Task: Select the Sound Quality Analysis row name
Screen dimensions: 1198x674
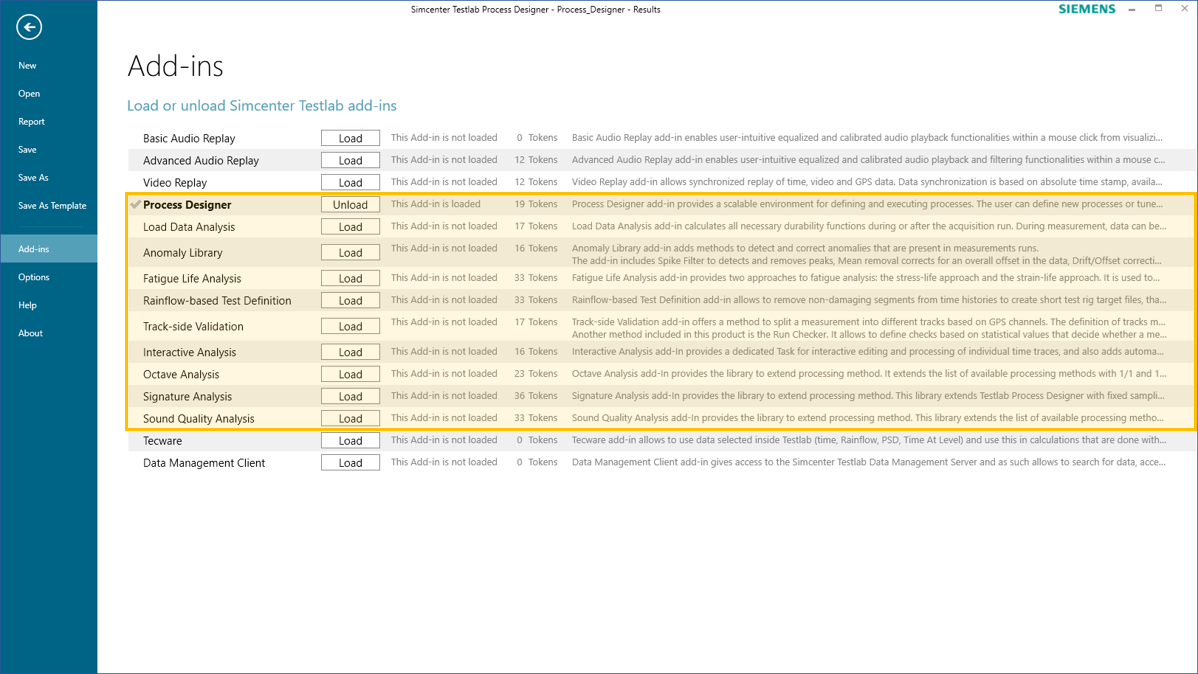Action: pos(198,419)
